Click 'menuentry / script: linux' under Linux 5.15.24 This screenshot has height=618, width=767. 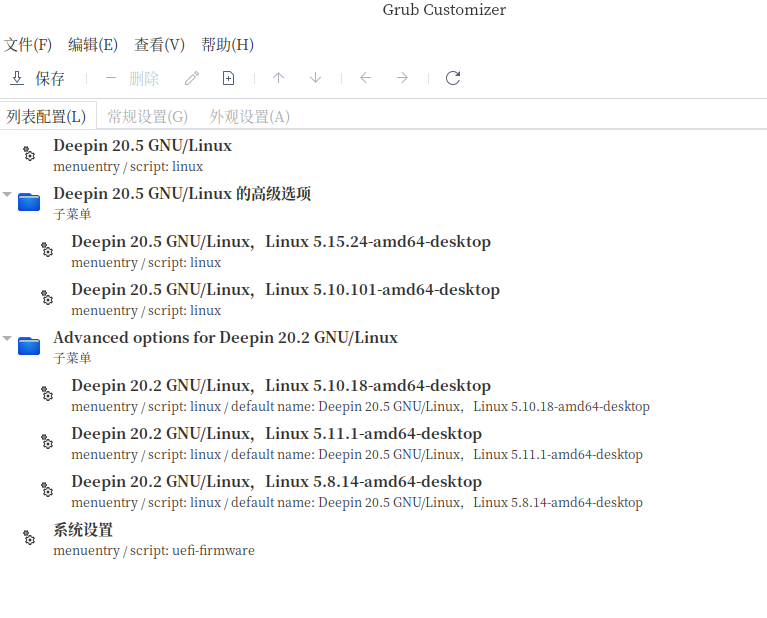146,263
